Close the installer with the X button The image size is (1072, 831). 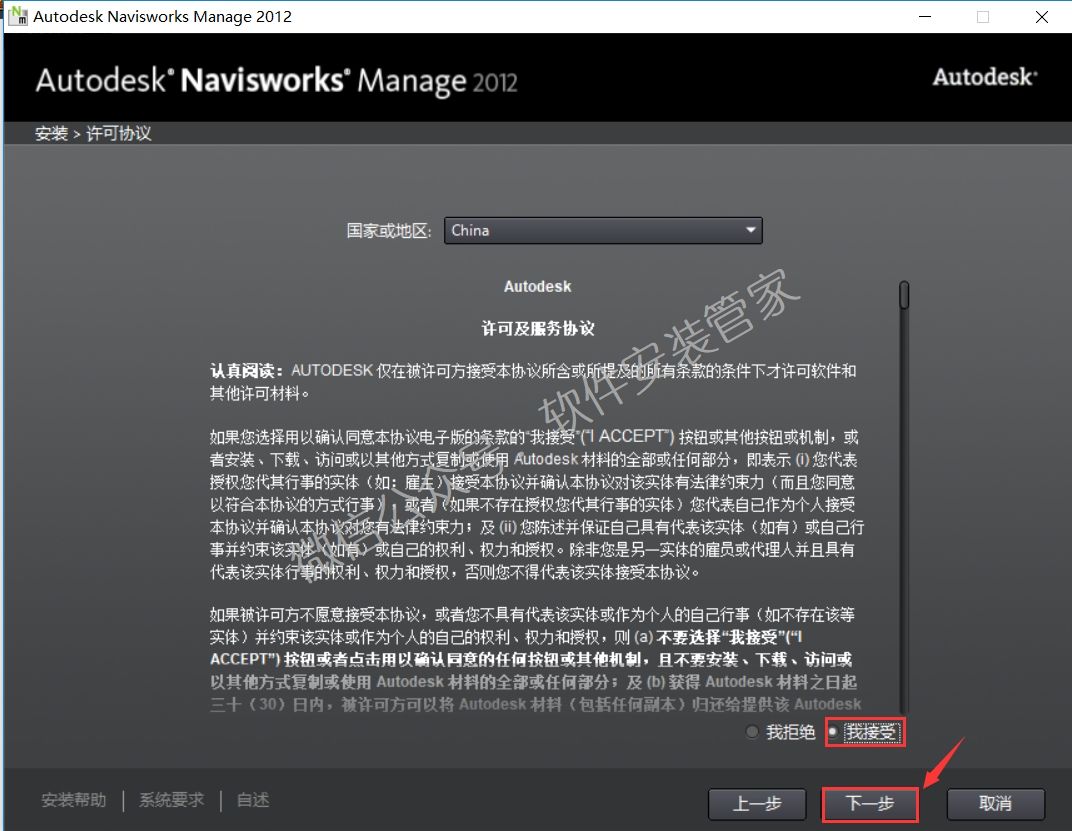[1042, 17]
